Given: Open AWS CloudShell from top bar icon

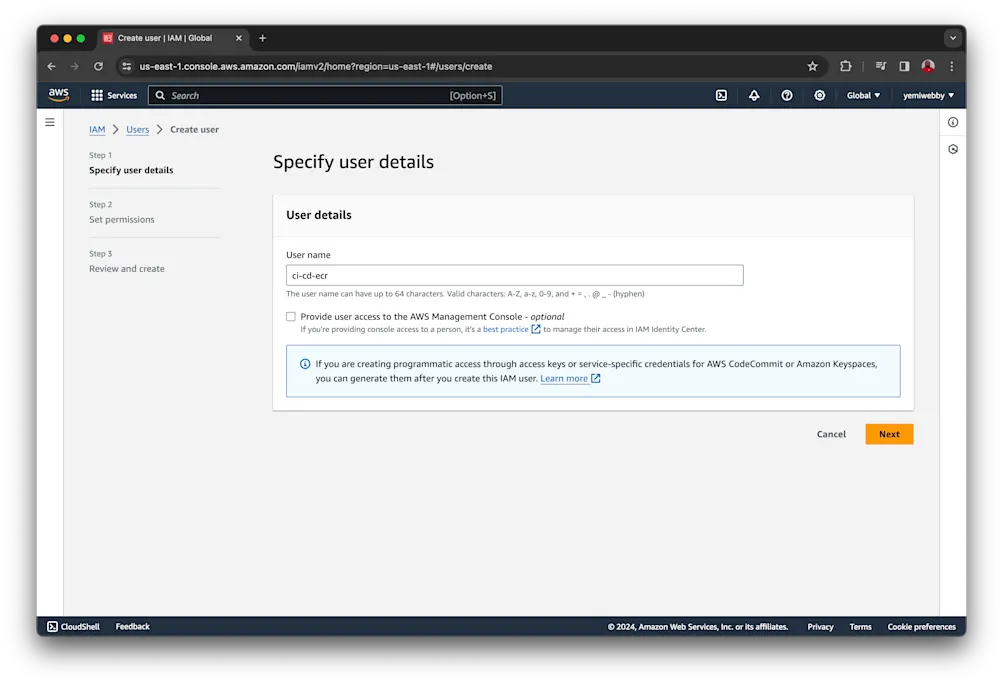Looking at the screenshot, I should click(x=721, y=95).
